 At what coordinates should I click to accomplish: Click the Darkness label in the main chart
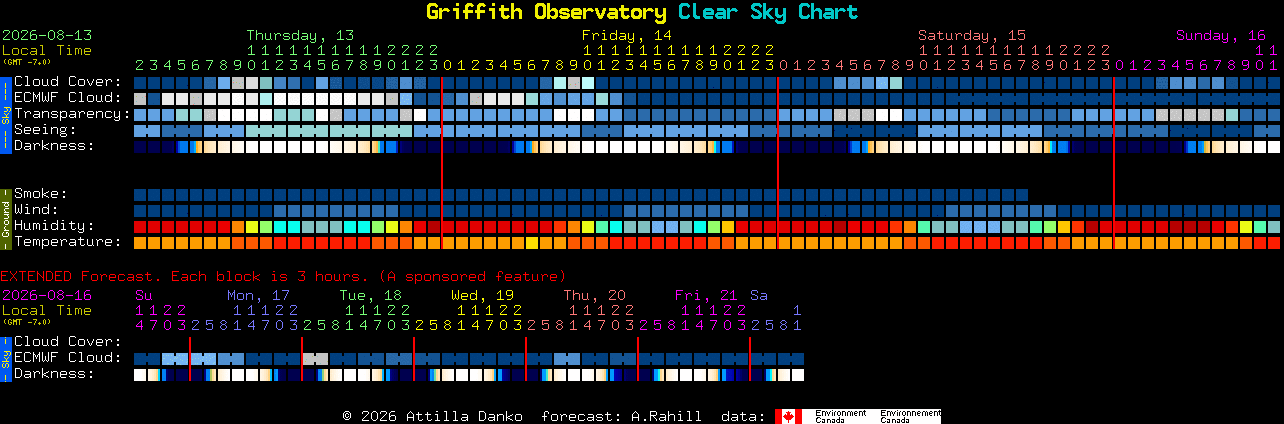pyautogui.click(x=54, y=145)
